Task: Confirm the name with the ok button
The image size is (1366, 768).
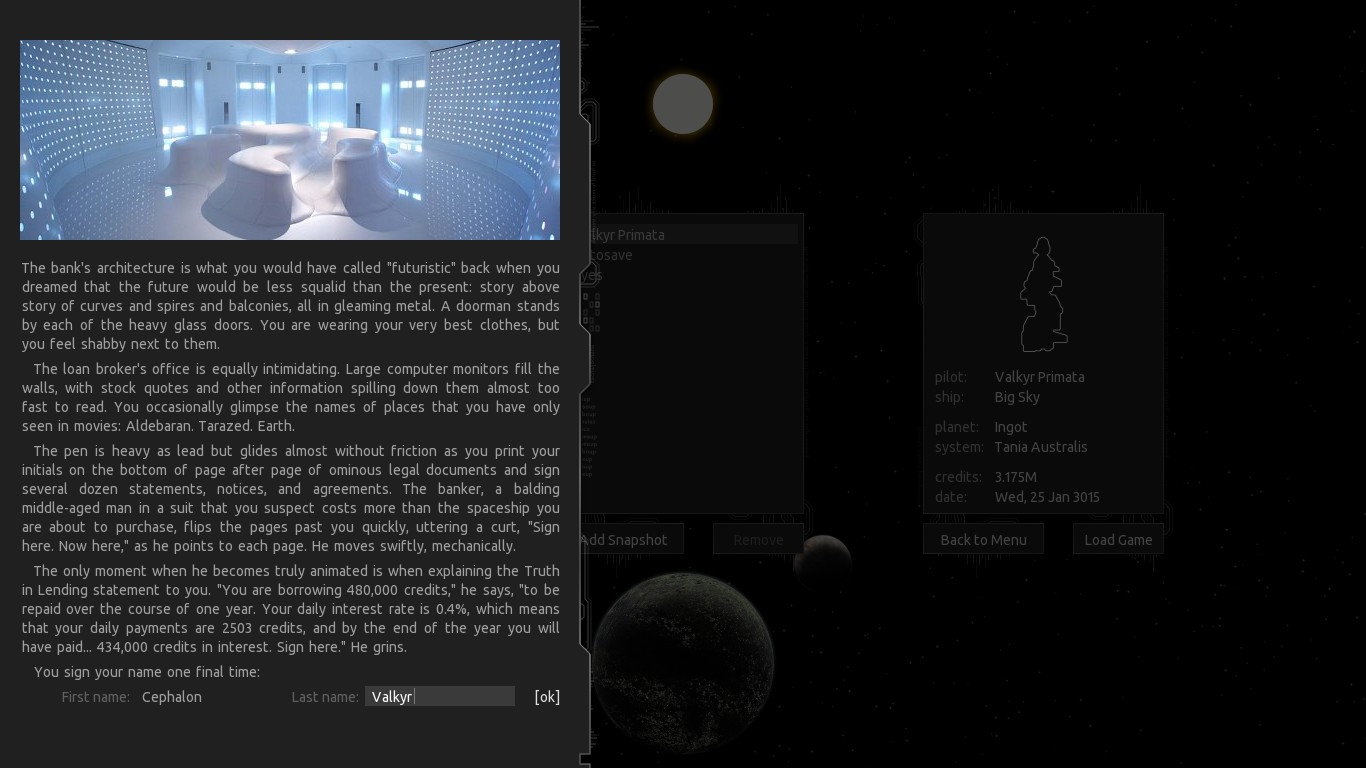Action: pos(547,697)
